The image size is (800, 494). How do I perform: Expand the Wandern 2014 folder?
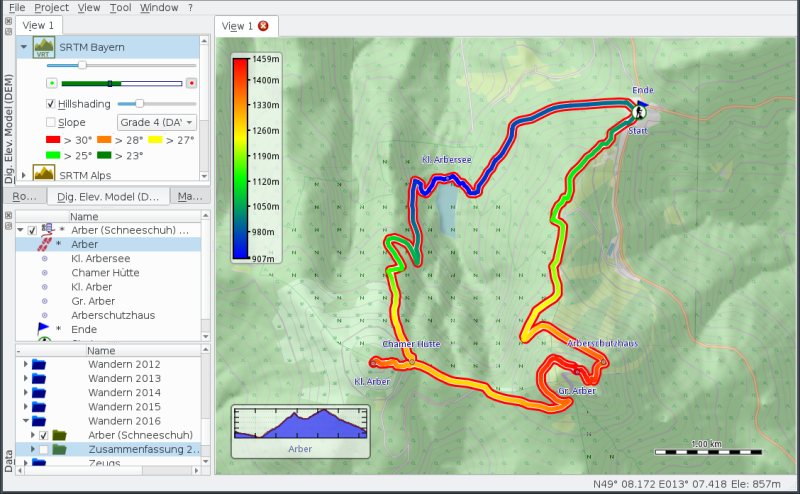click(26, 392)
